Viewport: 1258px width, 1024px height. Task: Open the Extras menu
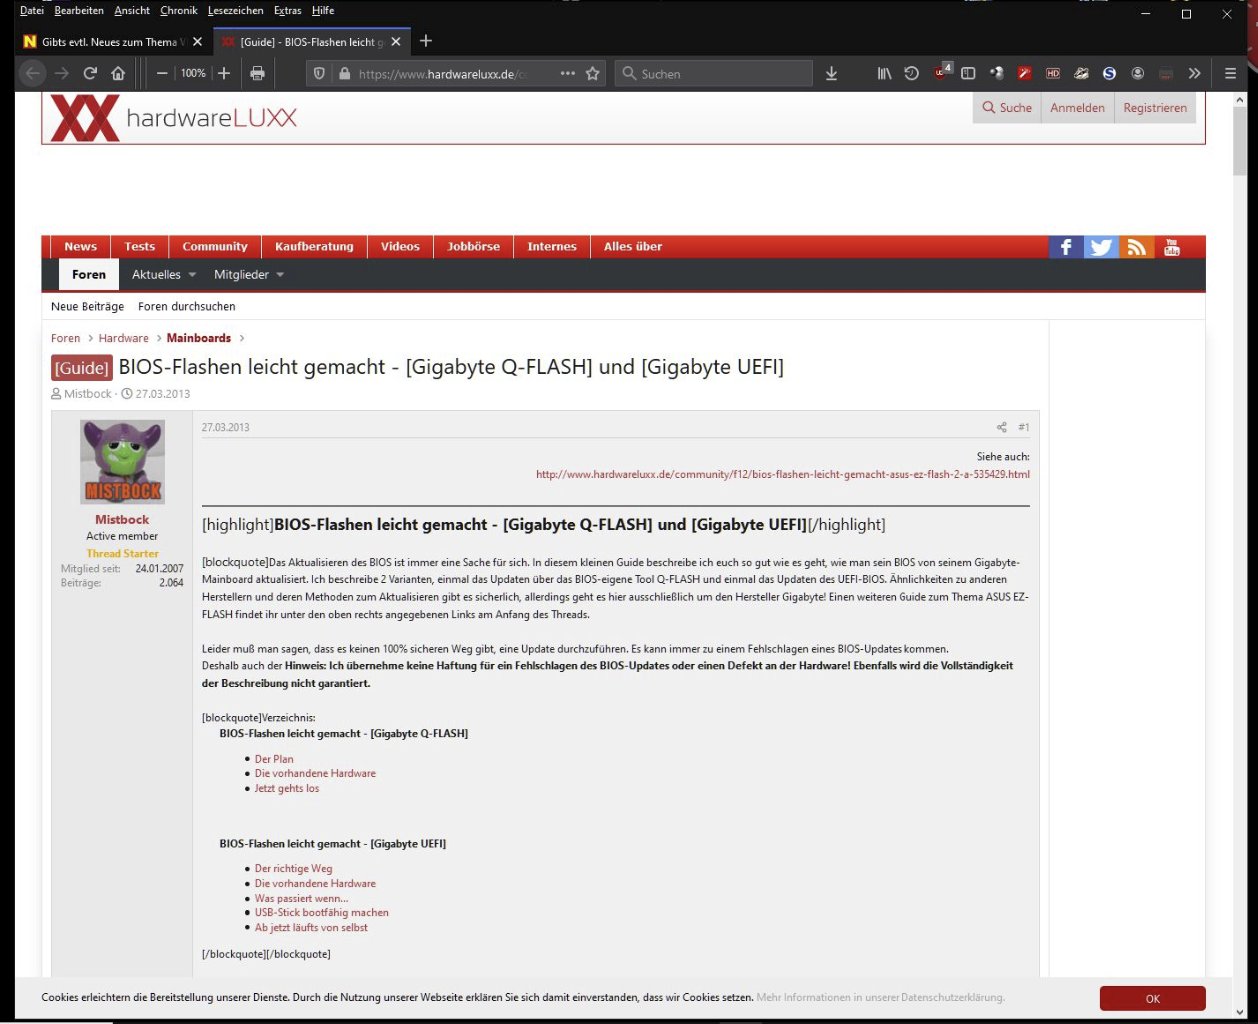click(x=288, y=10)
